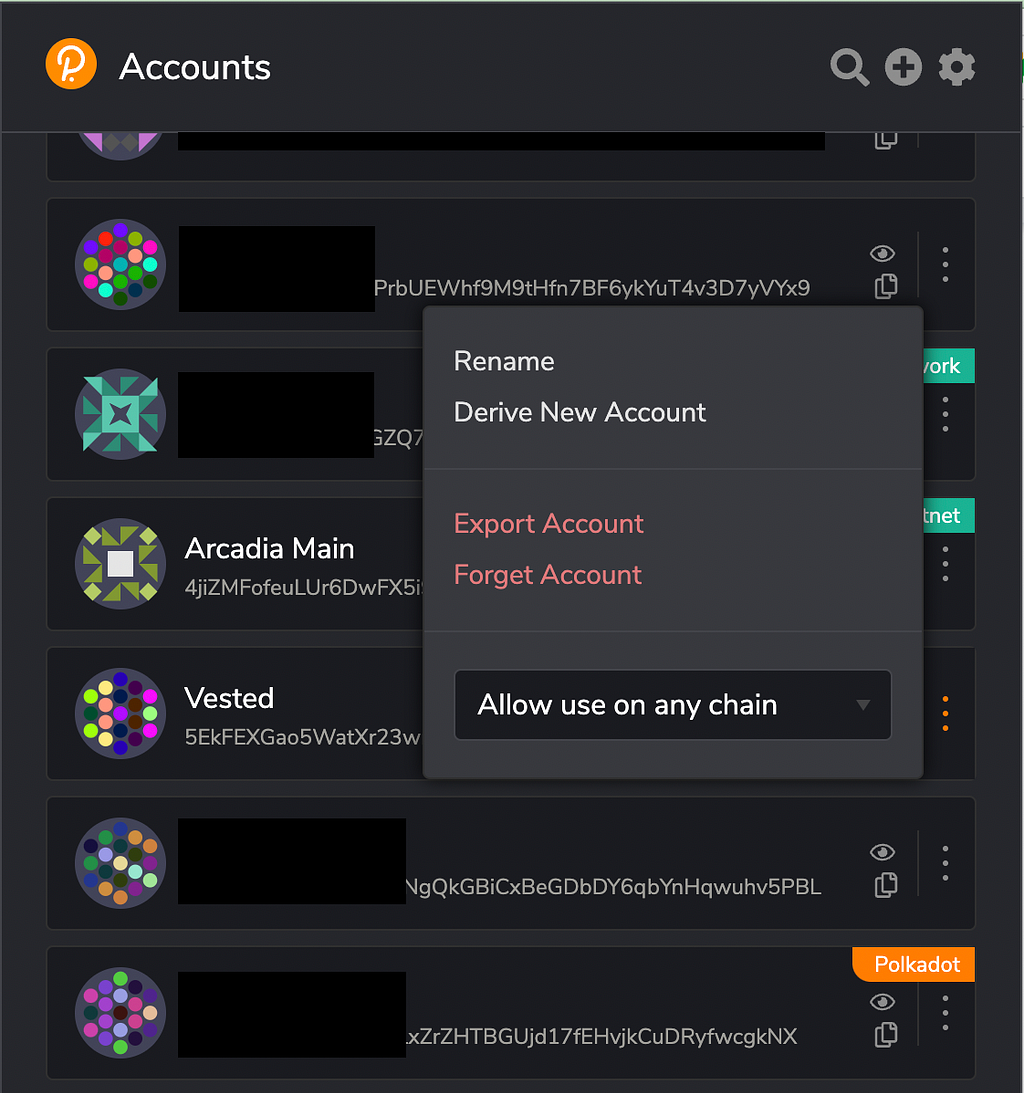Choose Derive New Account menu entry
Image resolution: width=1024 pixels, height=1093 pixels.
tap(580, 412)
